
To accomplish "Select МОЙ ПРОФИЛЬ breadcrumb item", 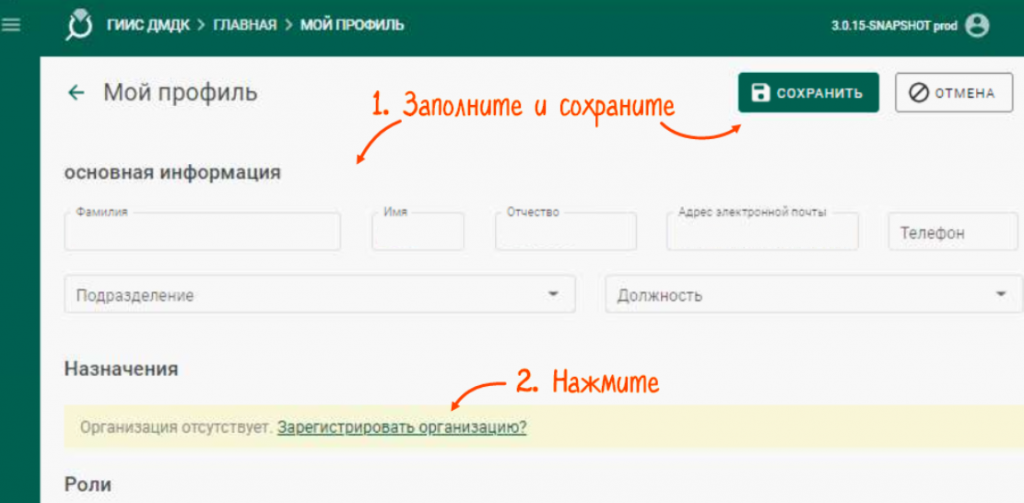I will 352,25.
